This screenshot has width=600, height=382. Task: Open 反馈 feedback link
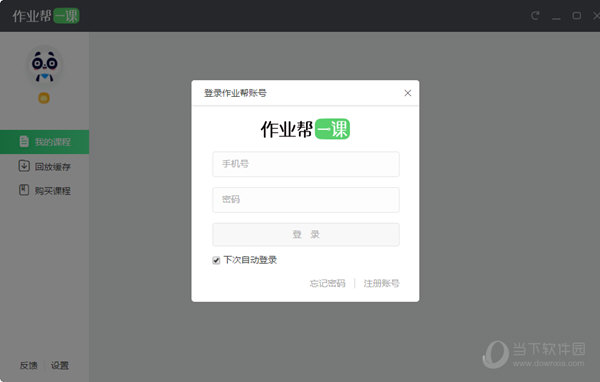pyautogui.click(x=29, y=366)
